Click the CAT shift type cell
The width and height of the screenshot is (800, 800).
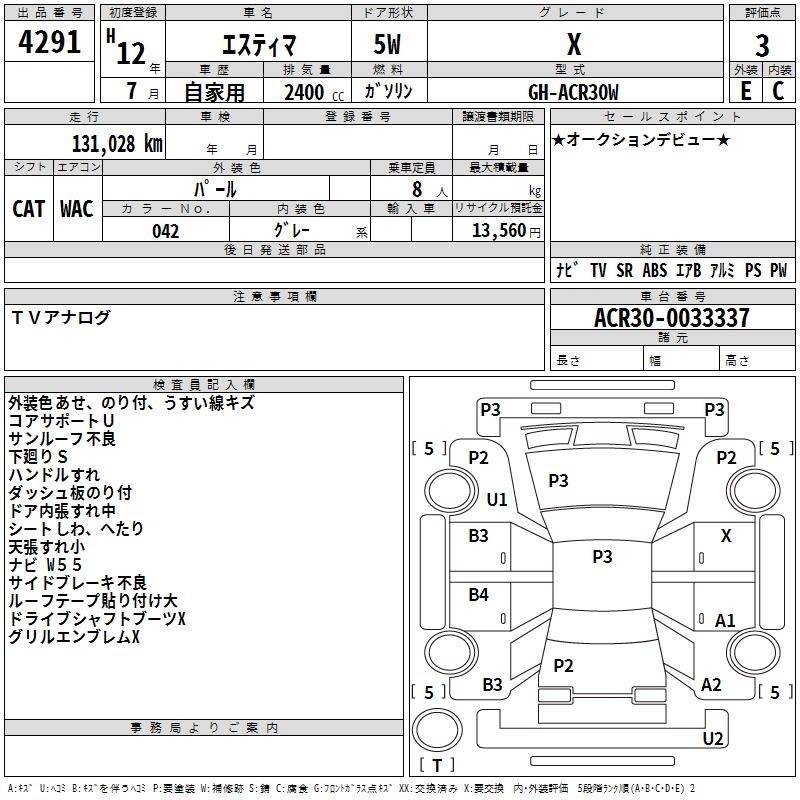coord(29,208)
